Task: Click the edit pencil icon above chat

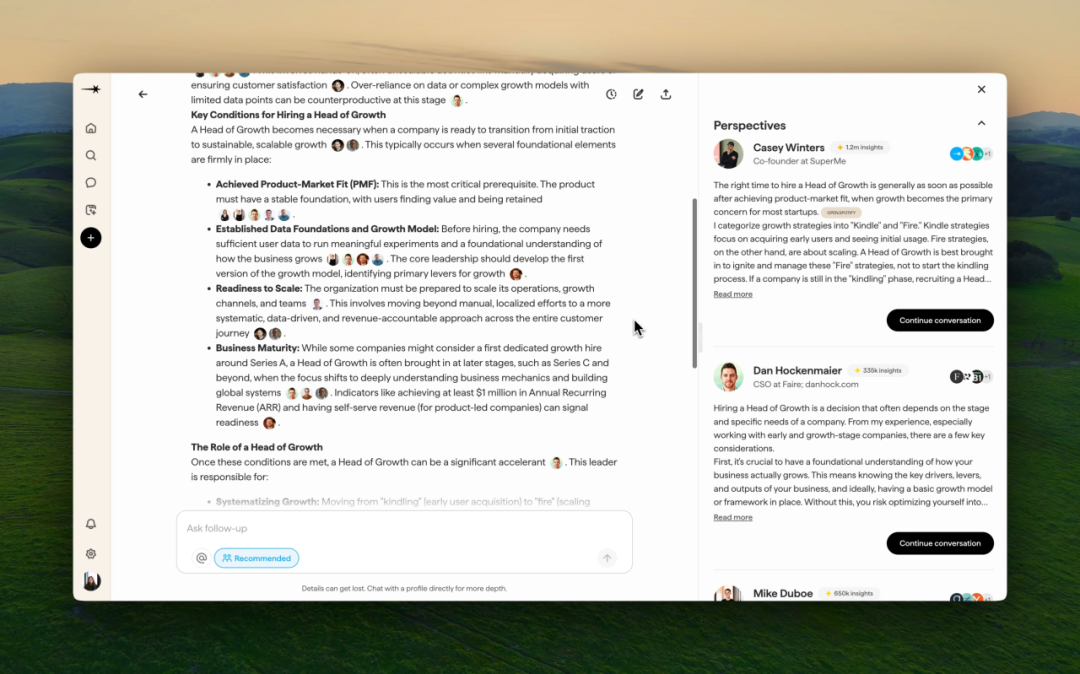Action: [638, 94]
